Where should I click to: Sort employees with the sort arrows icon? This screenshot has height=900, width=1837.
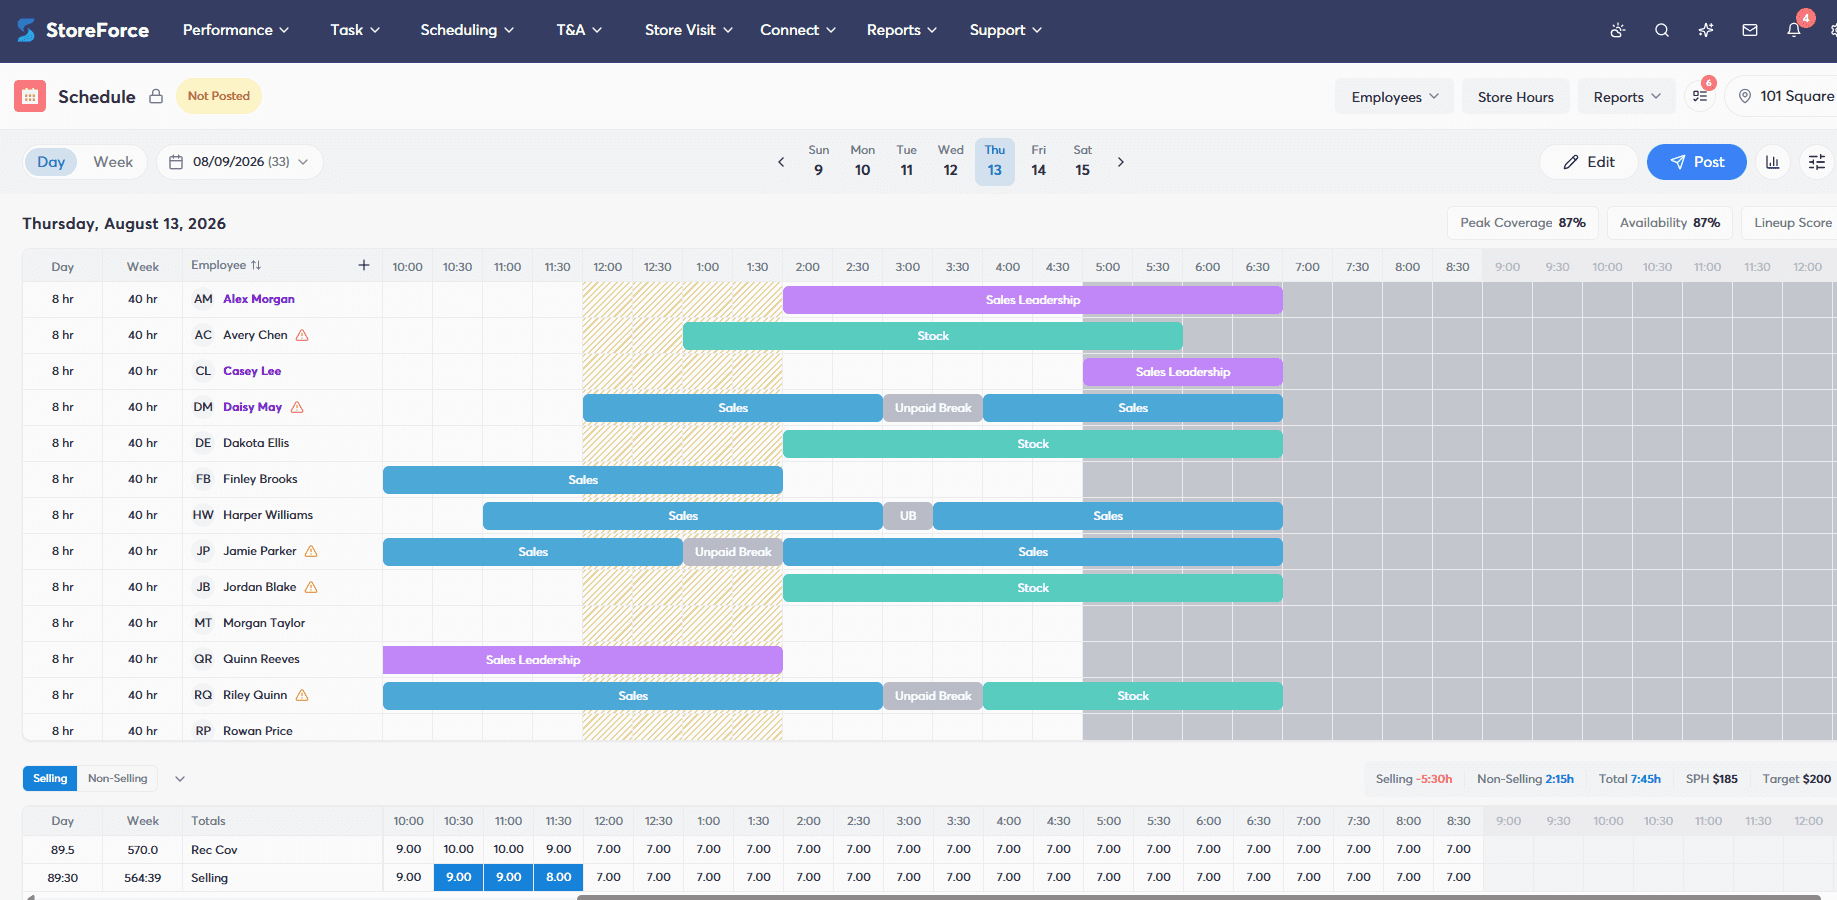coord(256,265)
